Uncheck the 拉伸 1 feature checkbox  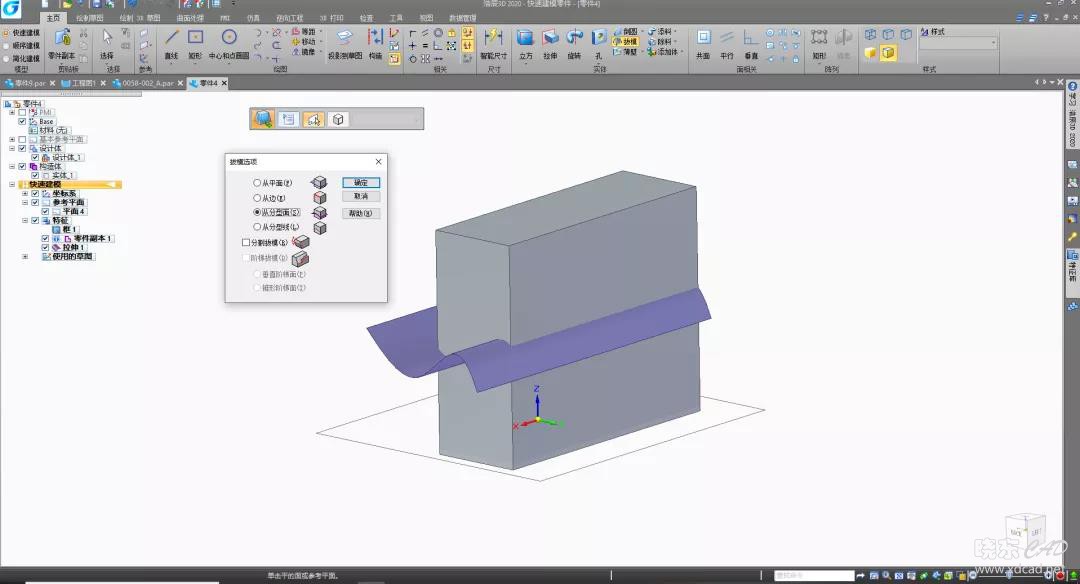tap(45, 247)
